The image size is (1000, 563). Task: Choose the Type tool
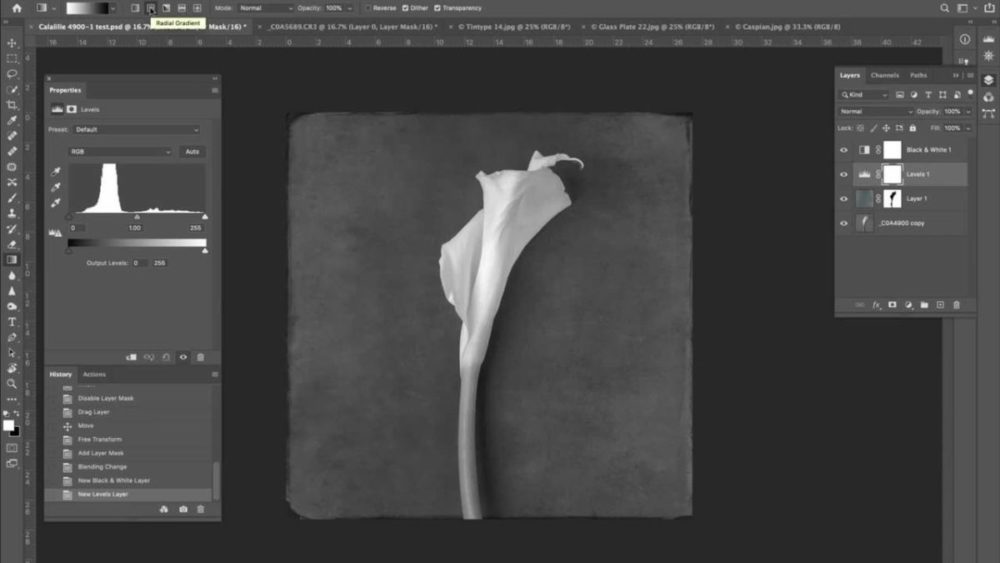pos(12,322)
